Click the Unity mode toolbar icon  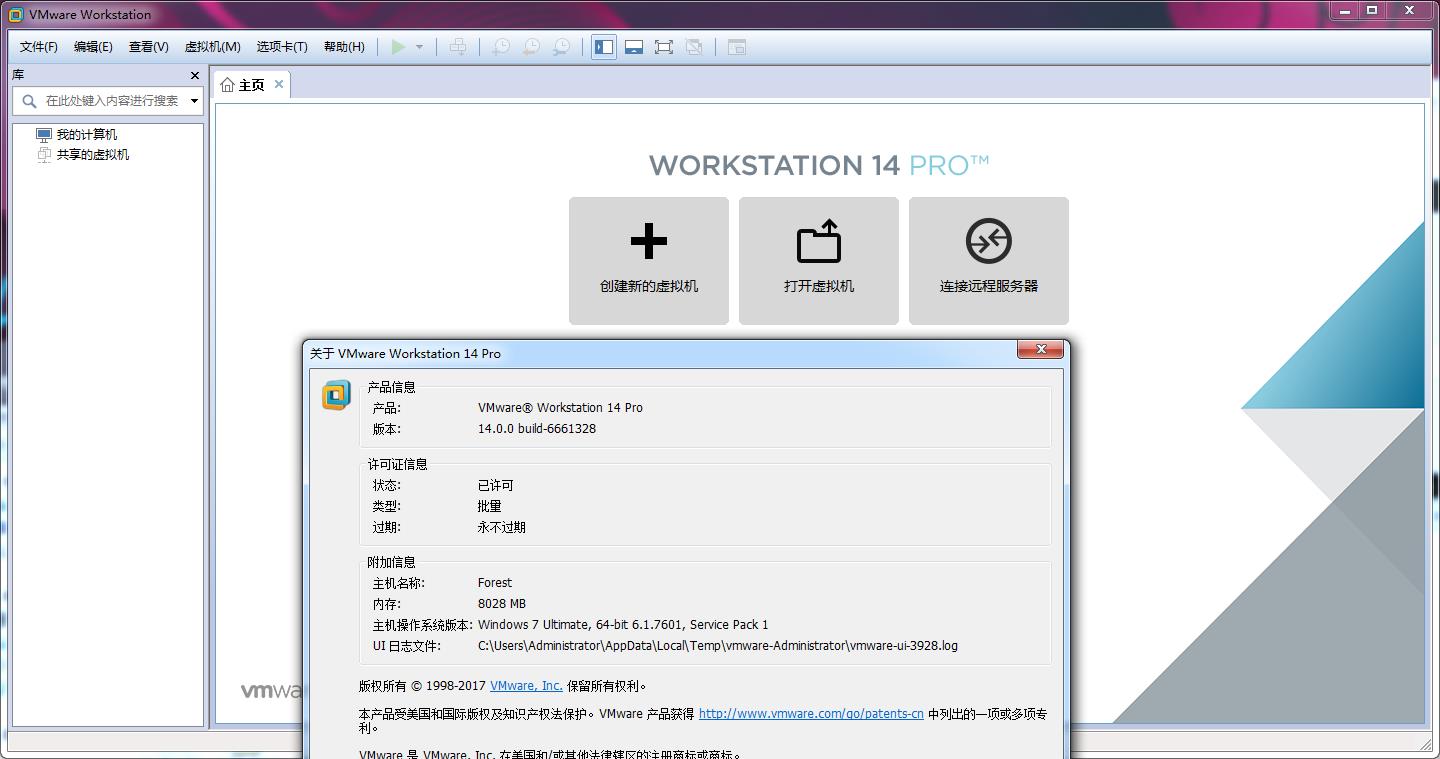point(694,47)
